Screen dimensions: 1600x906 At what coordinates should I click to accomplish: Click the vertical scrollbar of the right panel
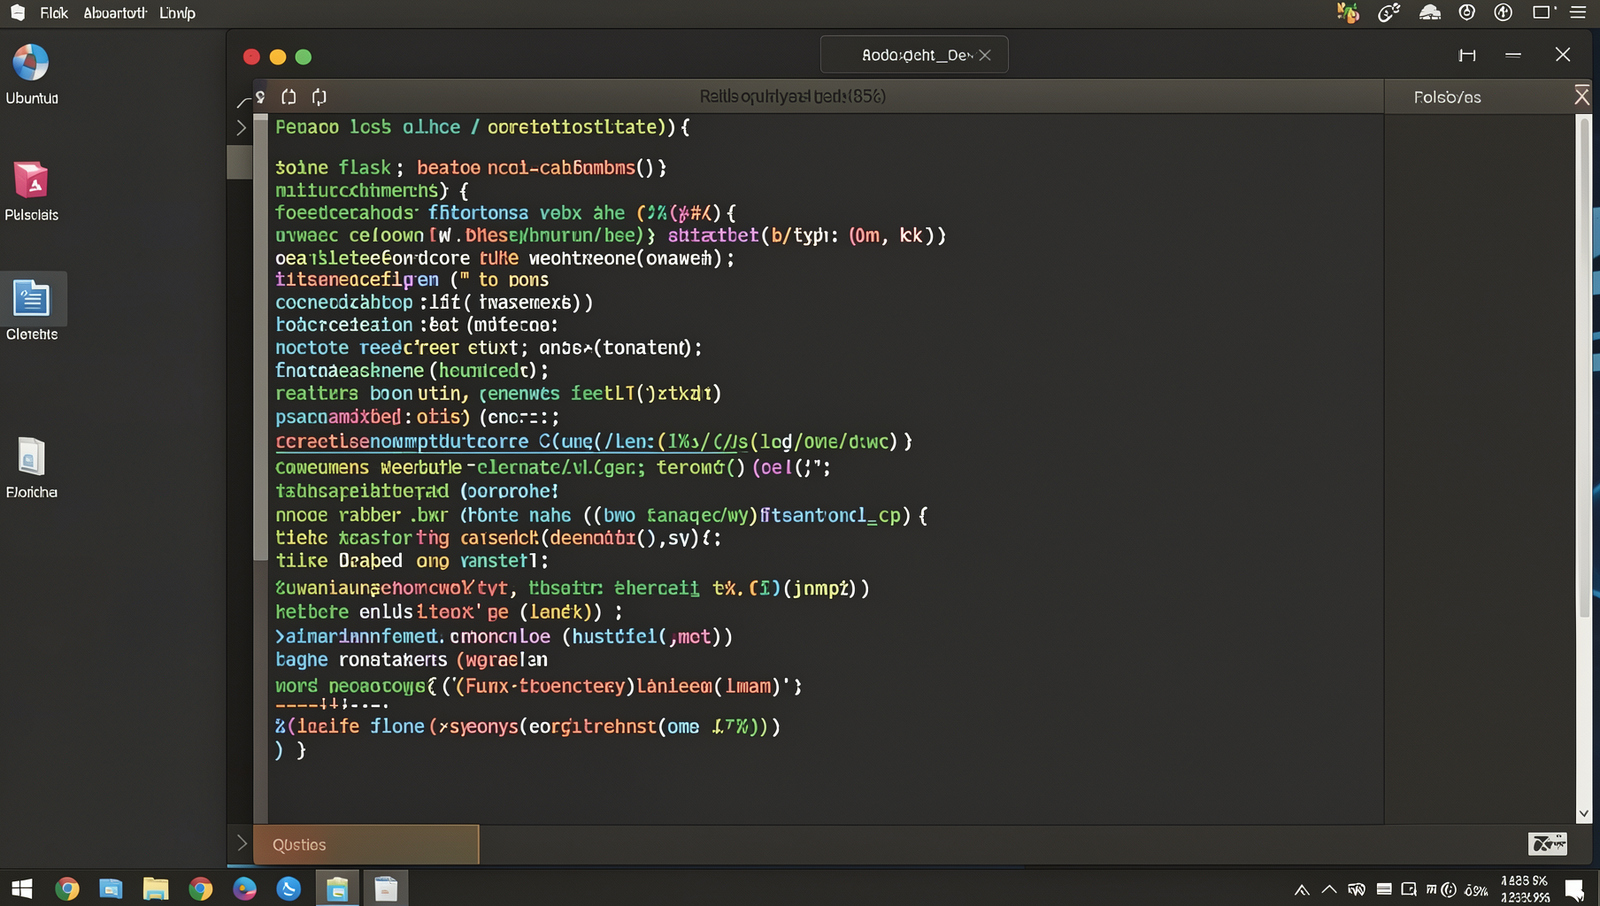pos(1583,367)
